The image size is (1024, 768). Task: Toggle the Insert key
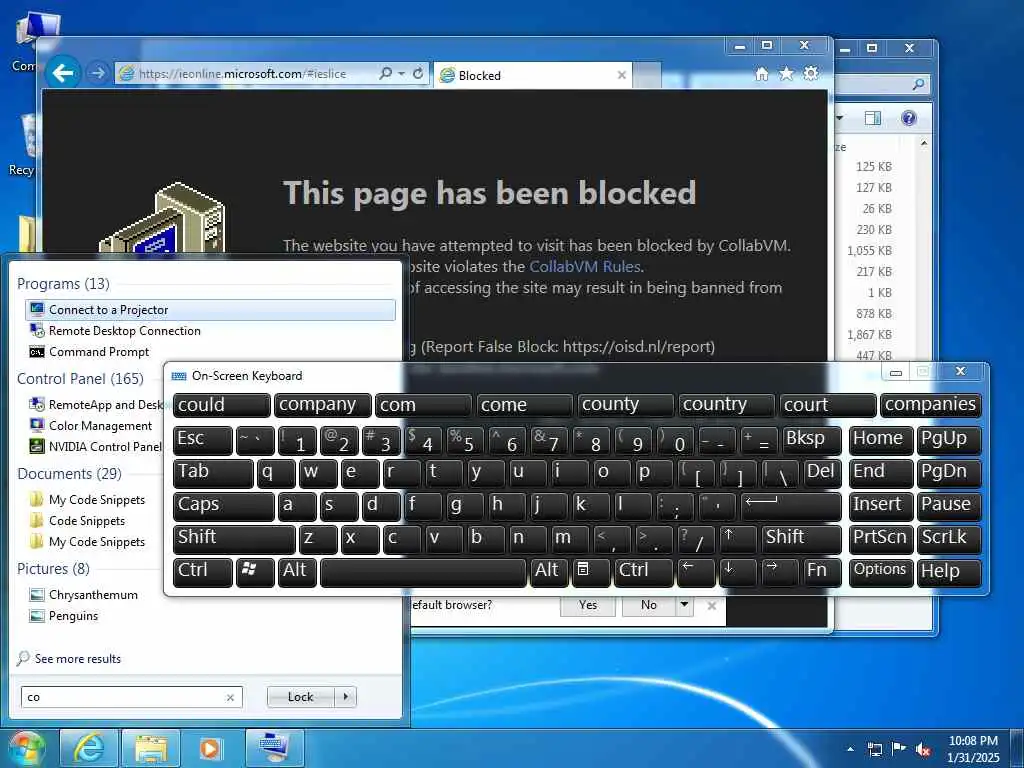(x=881, y=505)
